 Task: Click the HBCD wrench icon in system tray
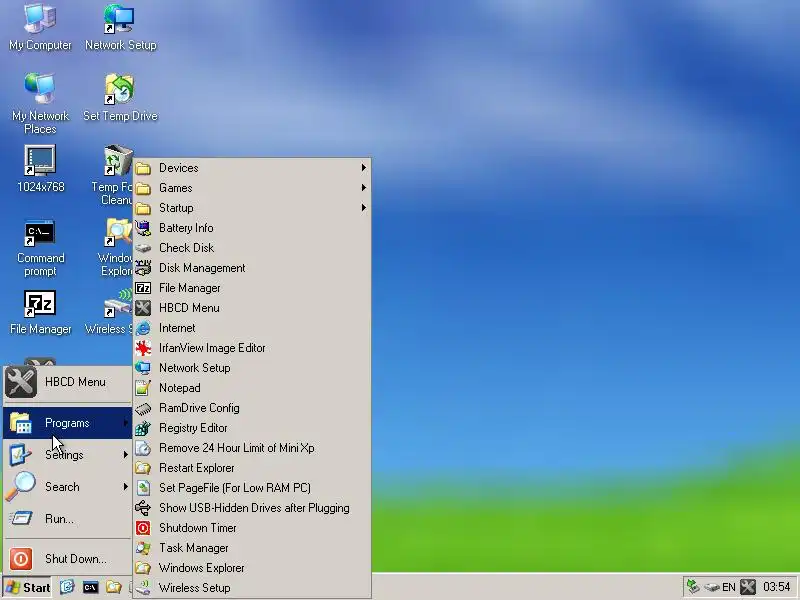748,587
